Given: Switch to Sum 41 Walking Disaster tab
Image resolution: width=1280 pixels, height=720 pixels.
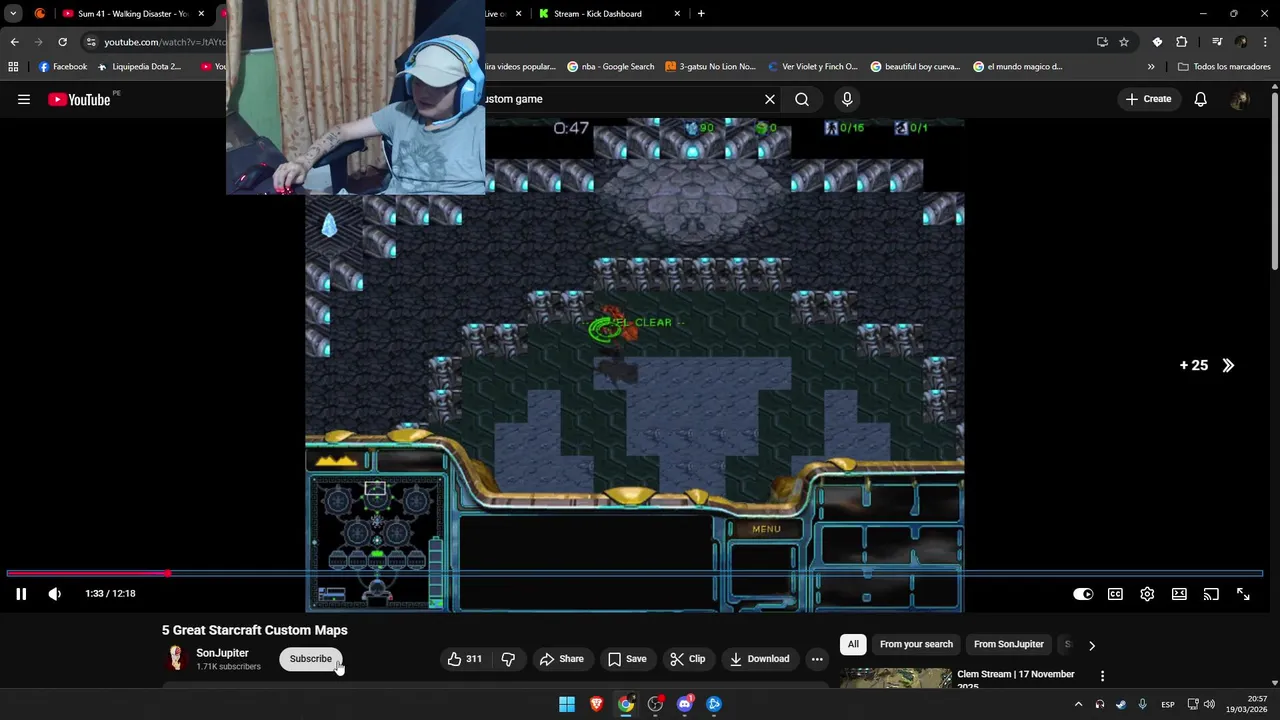Looking at the screenshot, I should coord(132,14).
